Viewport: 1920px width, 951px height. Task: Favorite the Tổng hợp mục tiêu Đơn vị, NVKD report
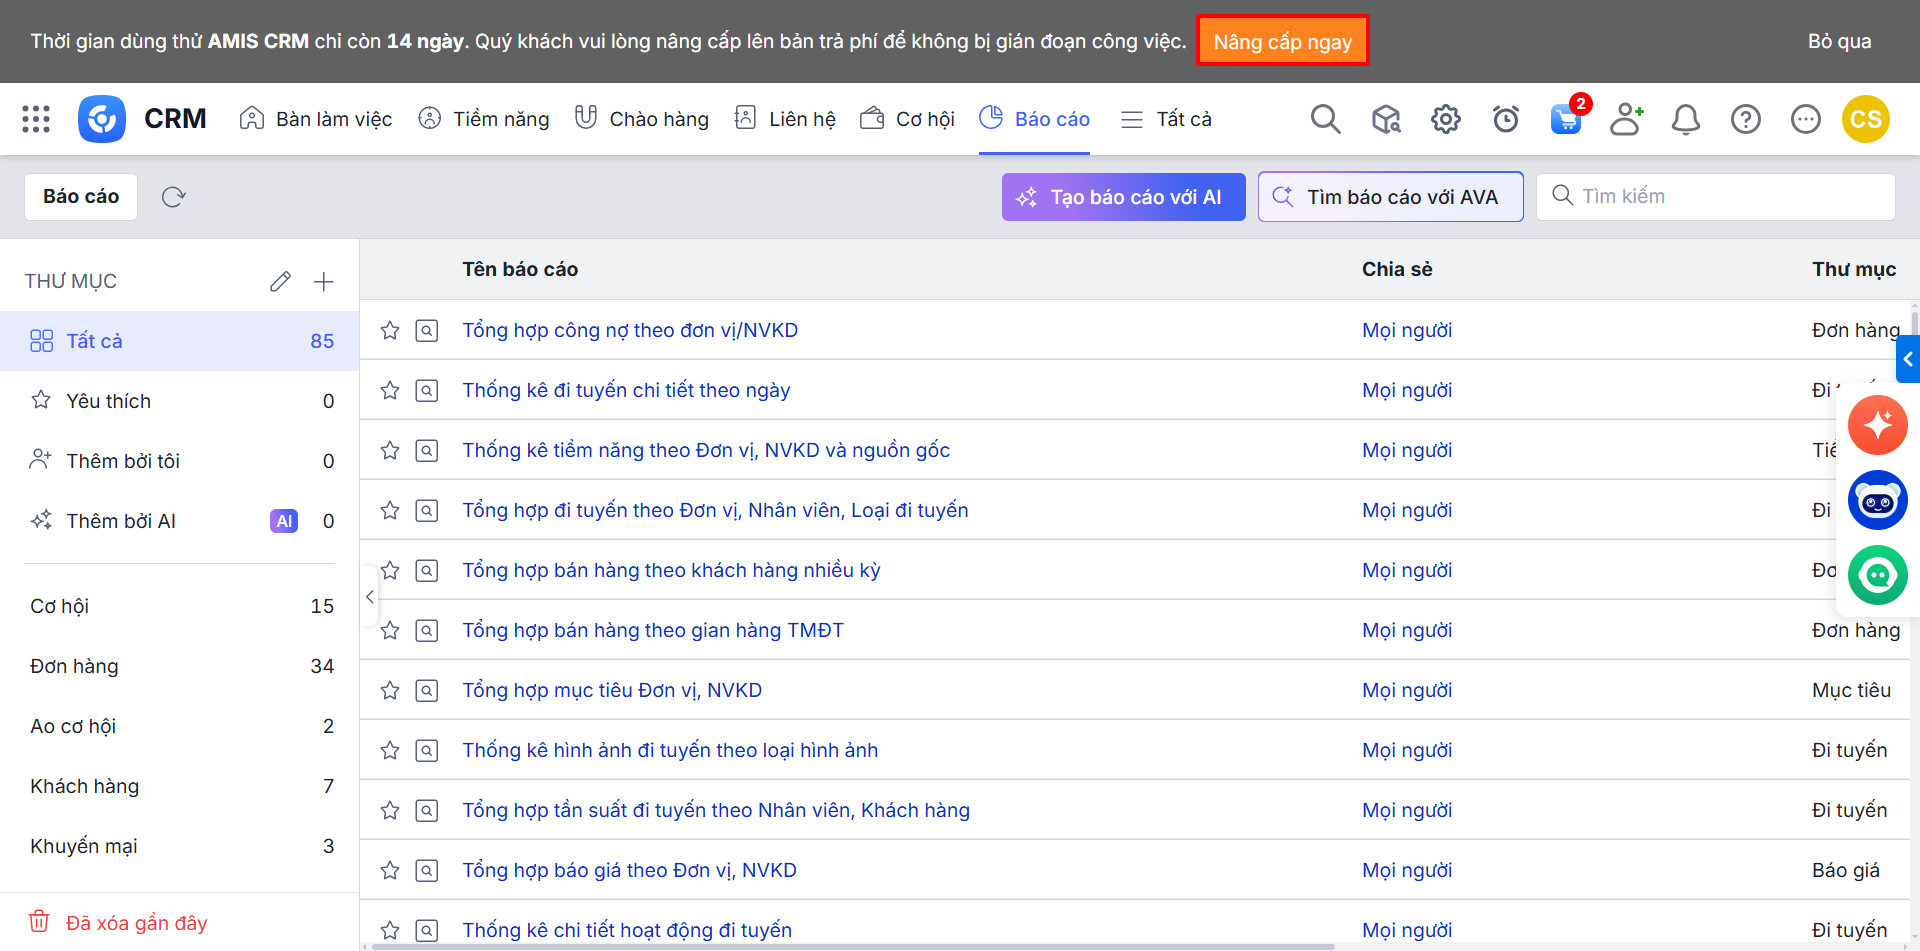pyautogui.click(x=390, y=691)
